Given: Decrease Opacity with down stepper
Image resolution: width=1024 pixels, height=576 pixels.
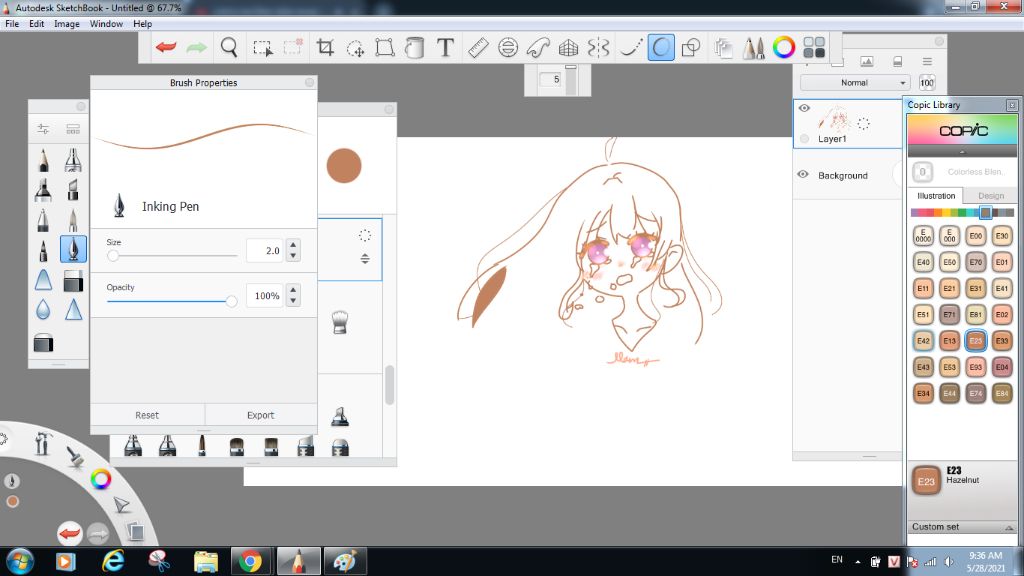Looking at the screenshot, I should click(x=293, y=301).
